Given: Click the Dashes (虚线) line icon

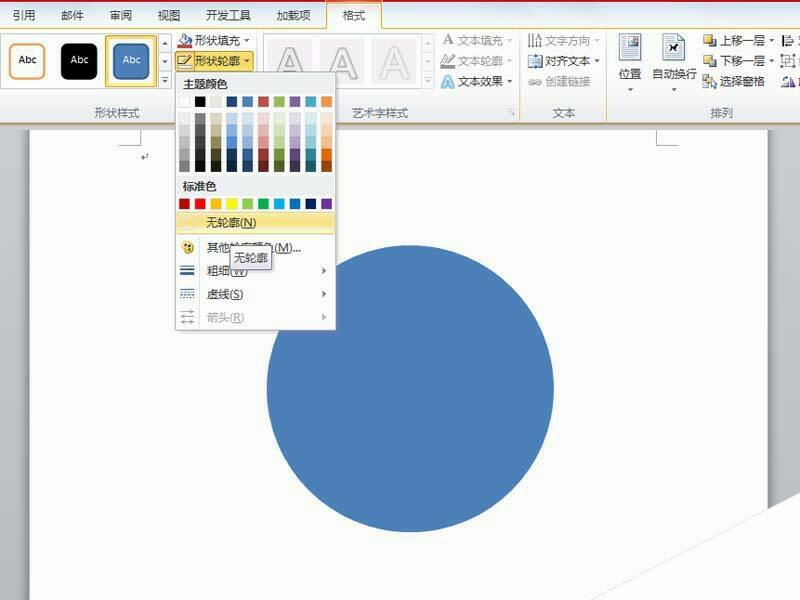Looking at the screenshot, I should pos(187,294).
